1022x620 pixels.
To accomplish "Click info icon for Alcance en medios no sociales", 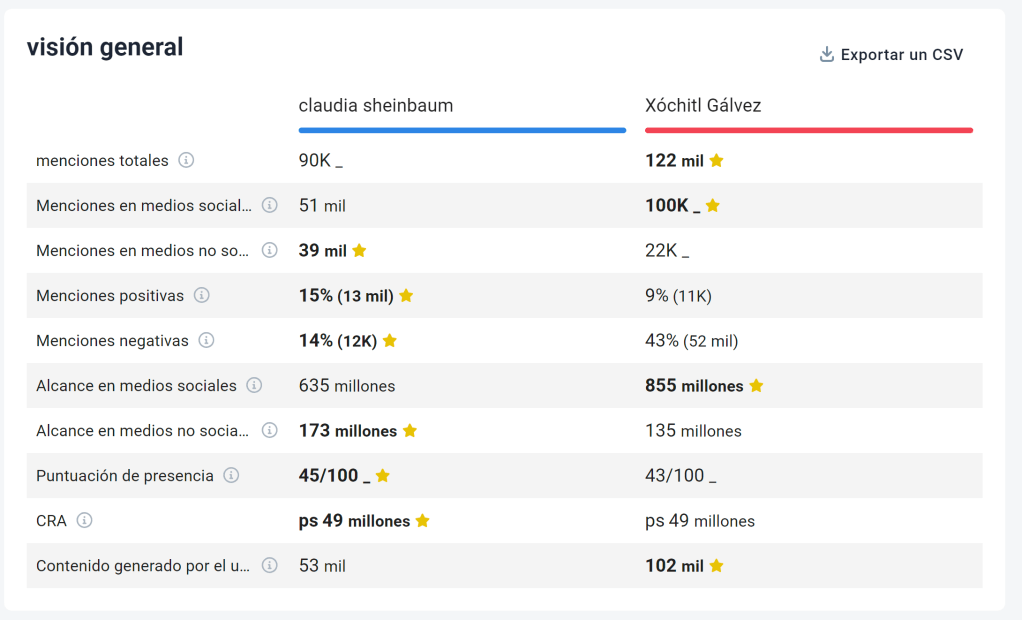I will [269, 430].
